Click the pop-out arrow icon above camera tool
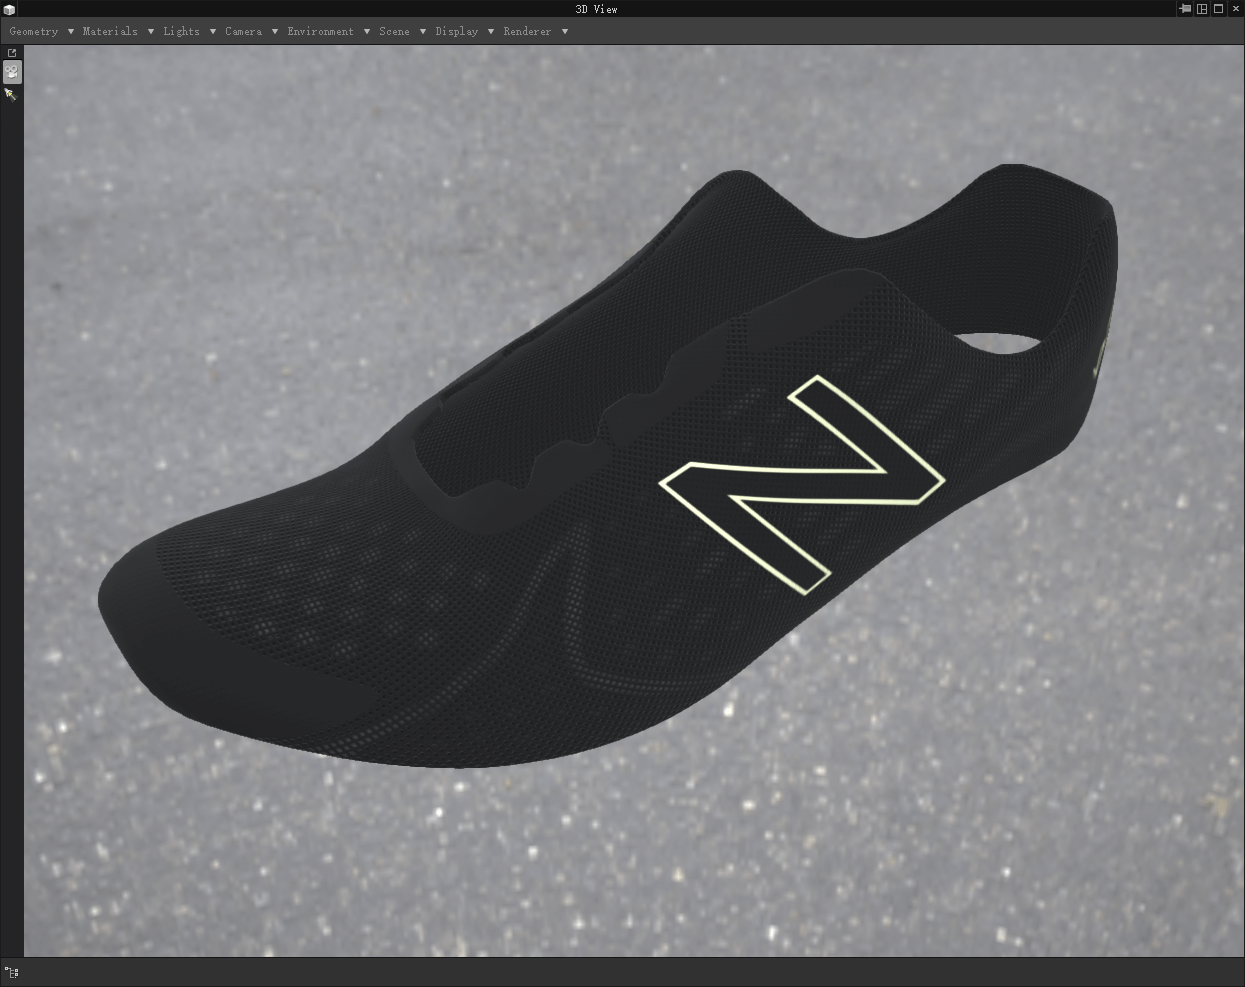Image resolution: width=1245 pixels, height=987 pixels. 12,53
